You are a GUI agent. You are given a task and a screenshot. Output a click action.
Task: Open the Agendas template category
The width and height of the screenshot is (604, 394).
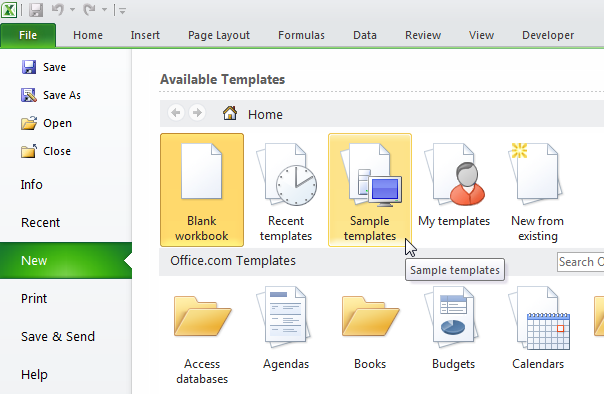286,328
